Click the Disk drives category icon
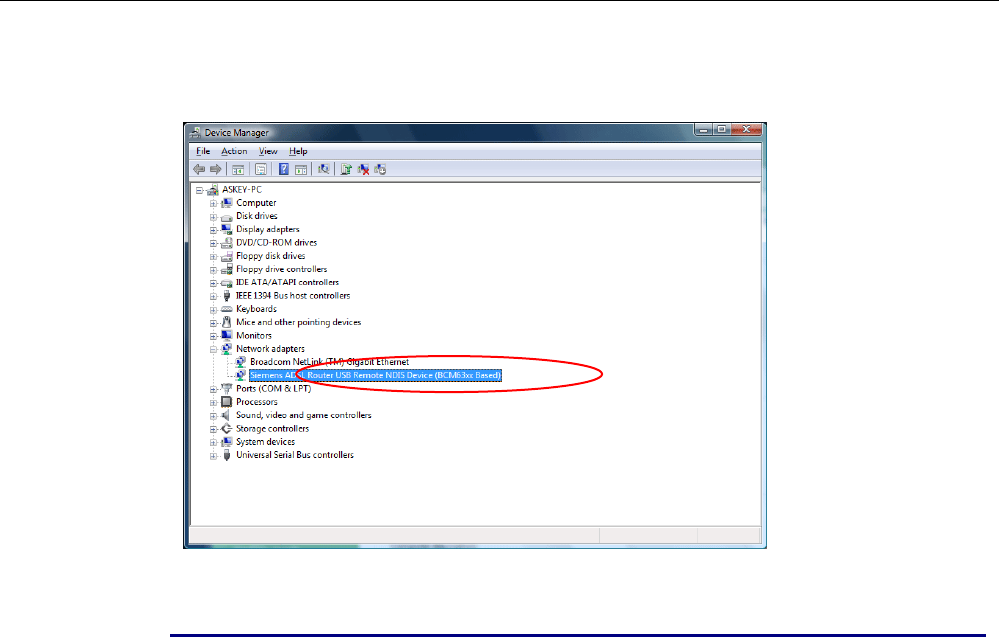 click(226, 217)
